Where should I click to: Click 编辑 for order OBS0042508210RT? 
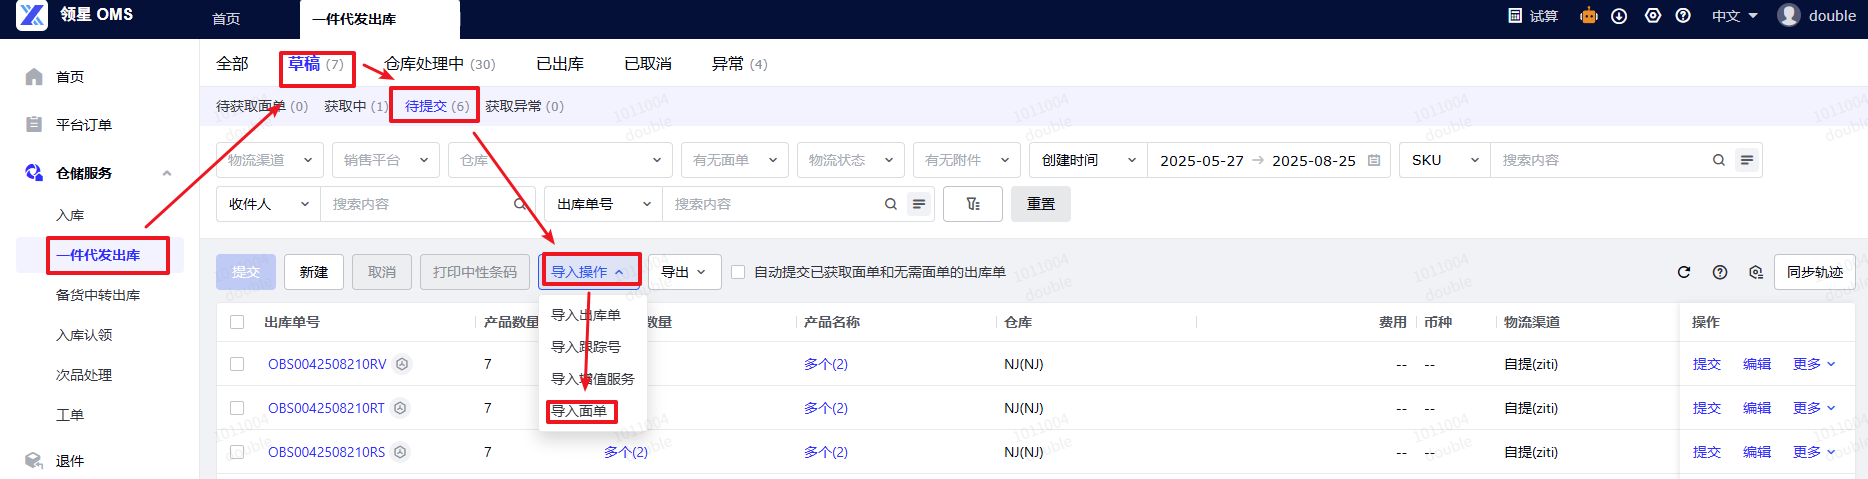pyautogui.click(x=1757, y=408)
